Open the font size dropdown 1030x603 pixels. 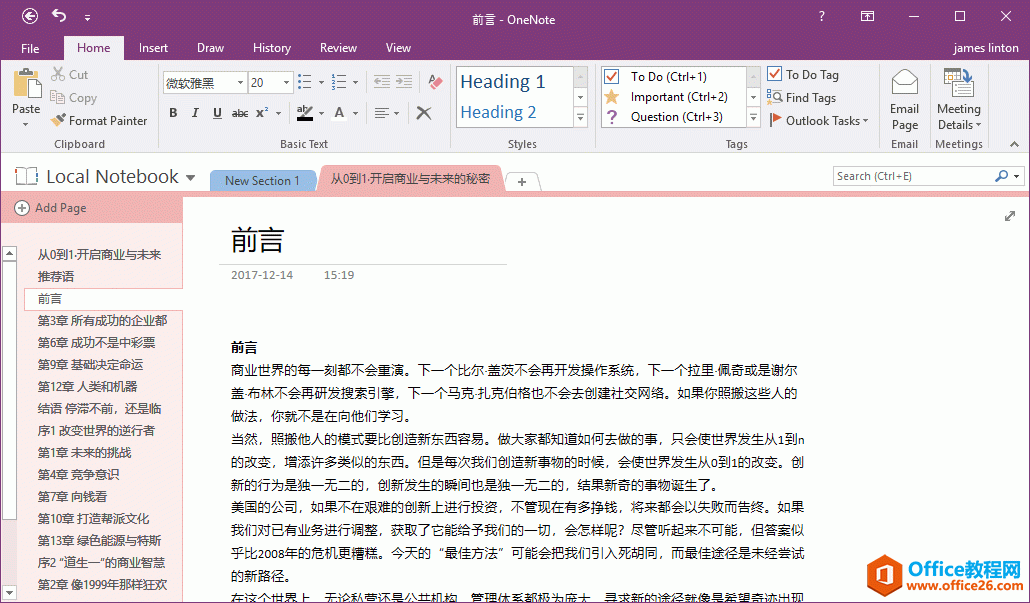(x=287, y=83)
